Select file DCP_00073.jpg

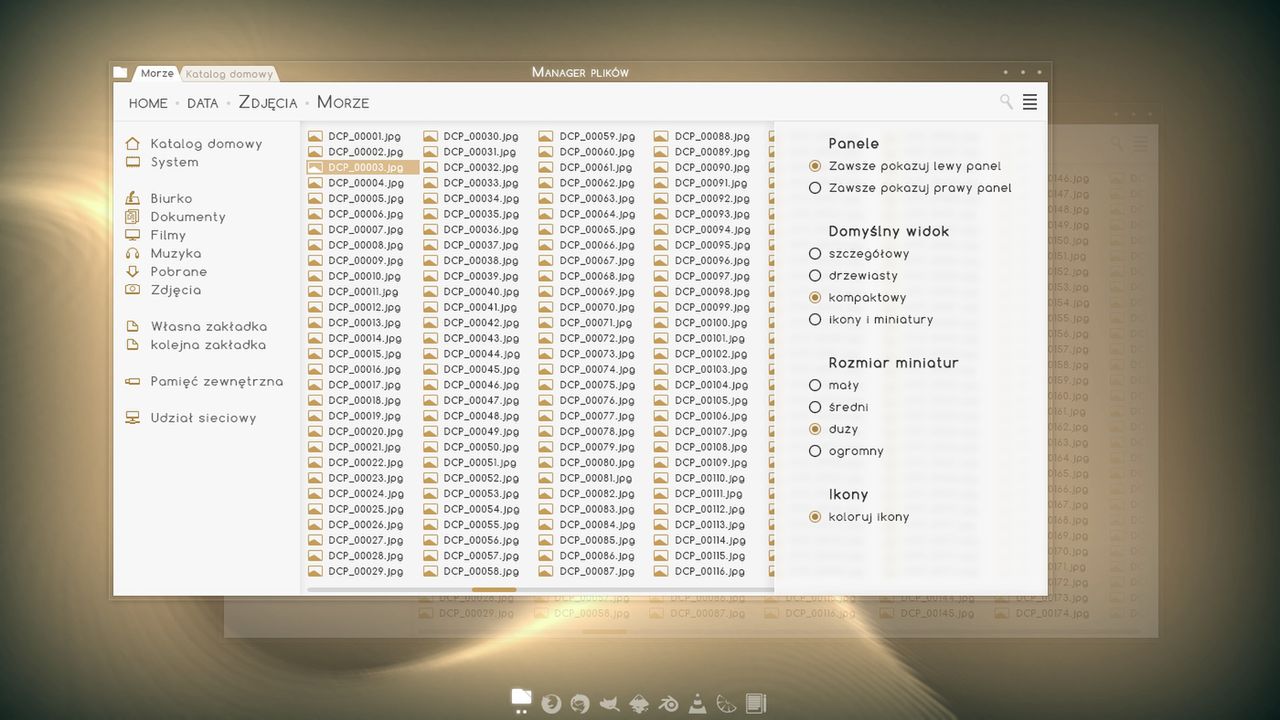pyautogui.click(x=586, y=354)
